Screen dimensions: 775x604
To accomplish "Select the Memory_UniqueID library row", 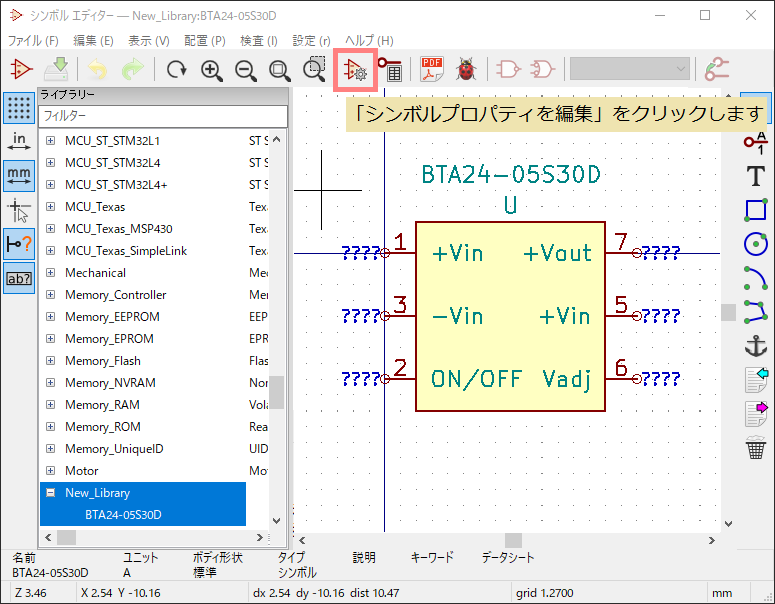I will click(155, 449).
